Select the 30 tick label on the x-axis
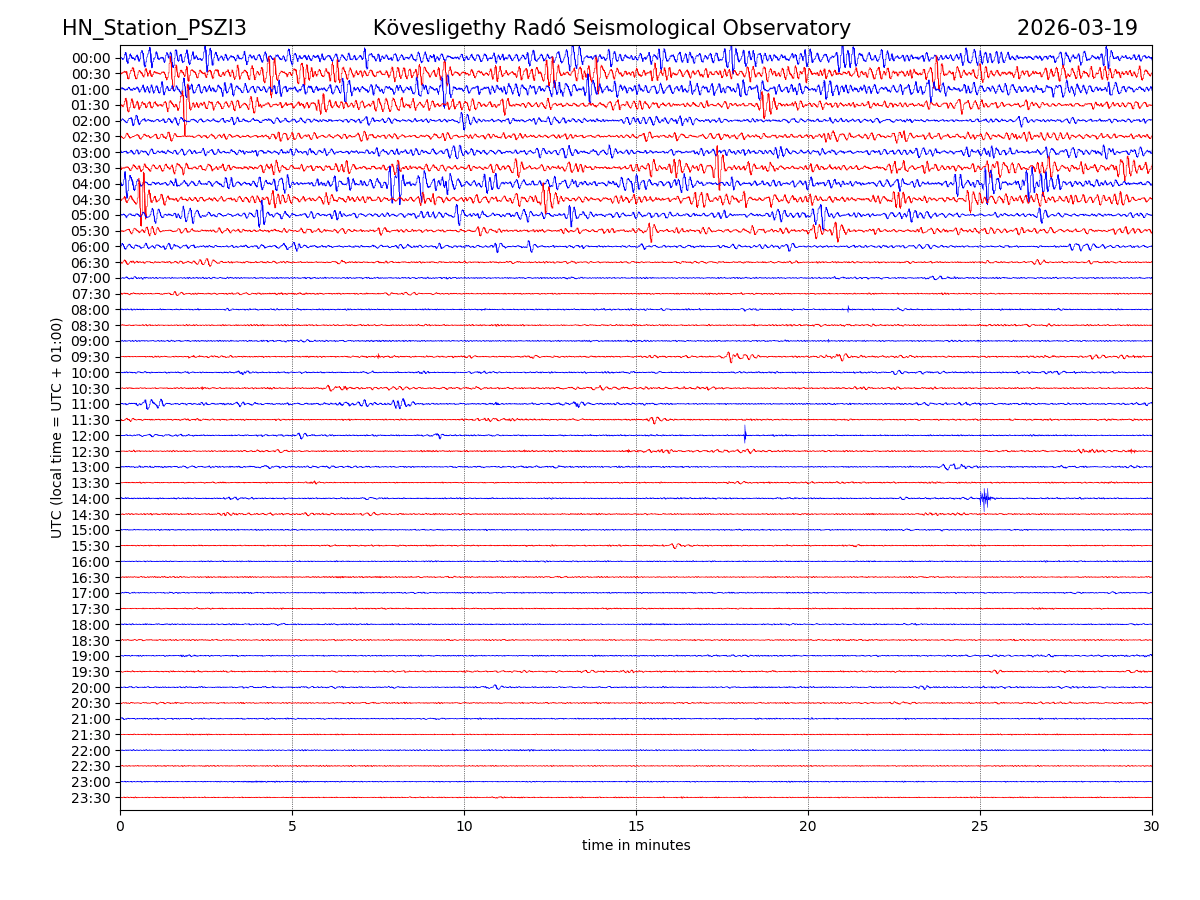 (x=1152, y=827)
